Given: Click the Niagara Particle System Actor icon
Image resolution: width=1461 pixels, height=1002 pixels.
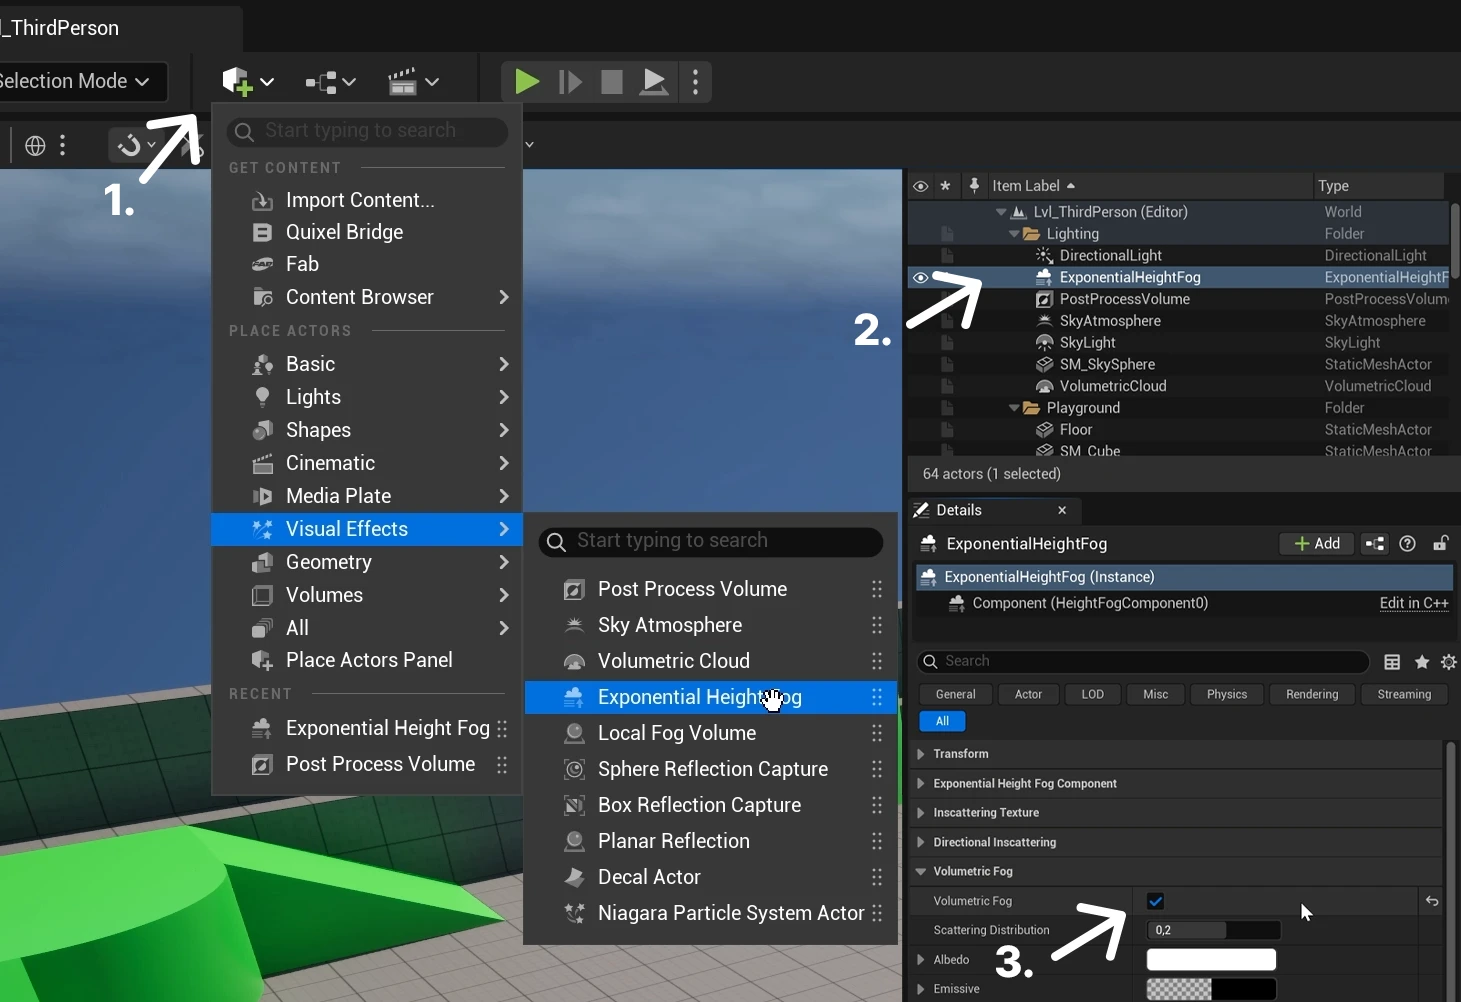Looking at the screenshot, I should click(574, 914).
